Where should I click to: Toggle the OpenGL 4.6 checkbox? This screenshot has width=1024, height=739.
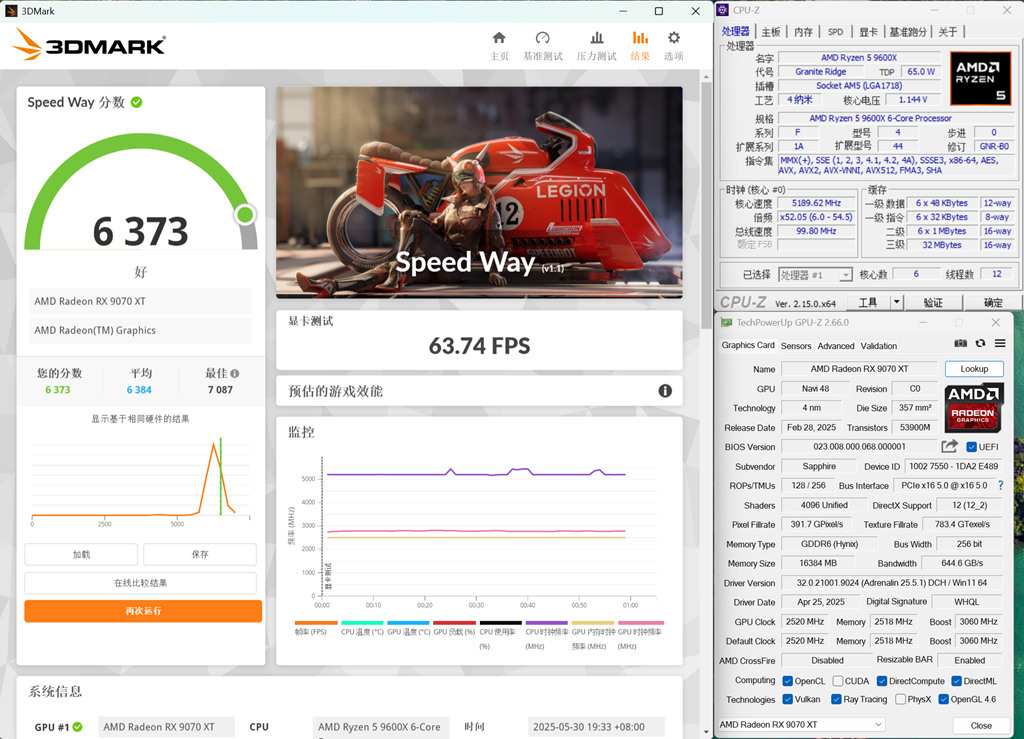pyautogui.click(x=943, y=699)
